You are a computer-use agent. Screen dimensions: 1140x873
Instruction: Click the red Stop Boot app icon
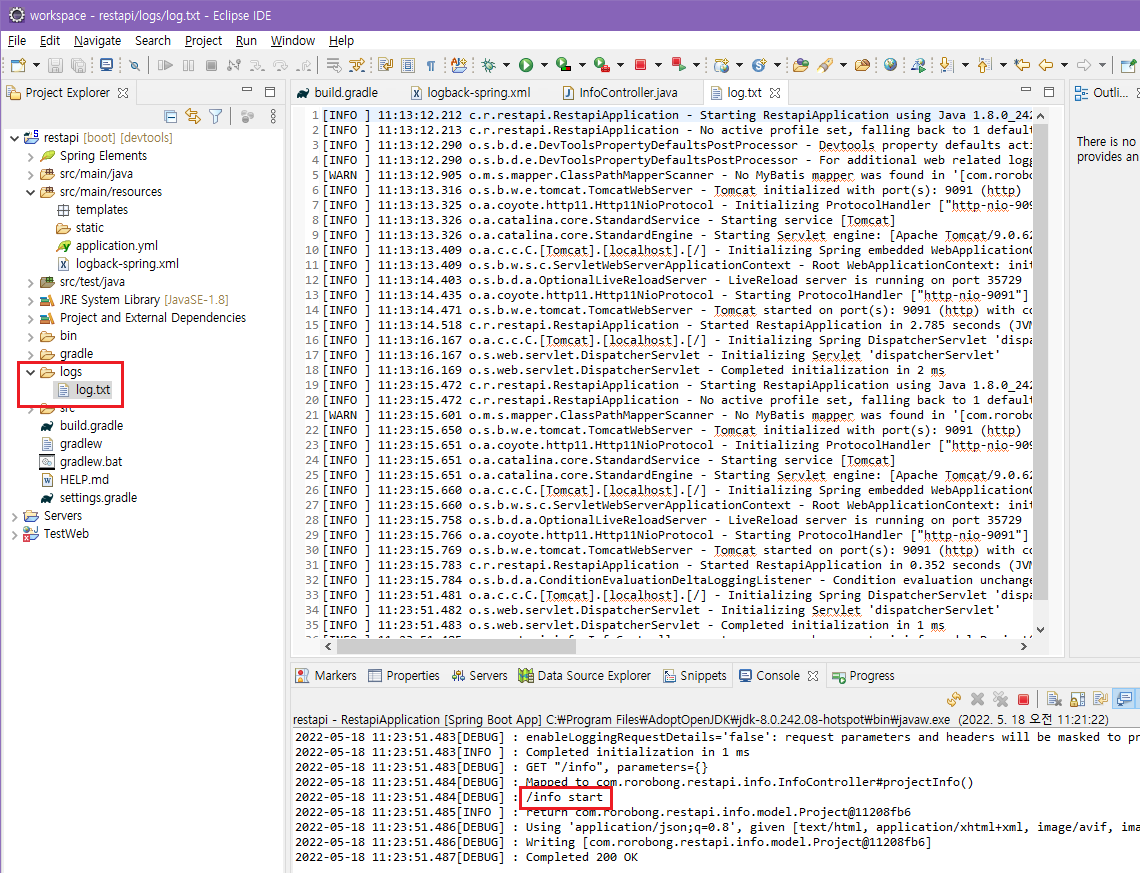point(640,65)
